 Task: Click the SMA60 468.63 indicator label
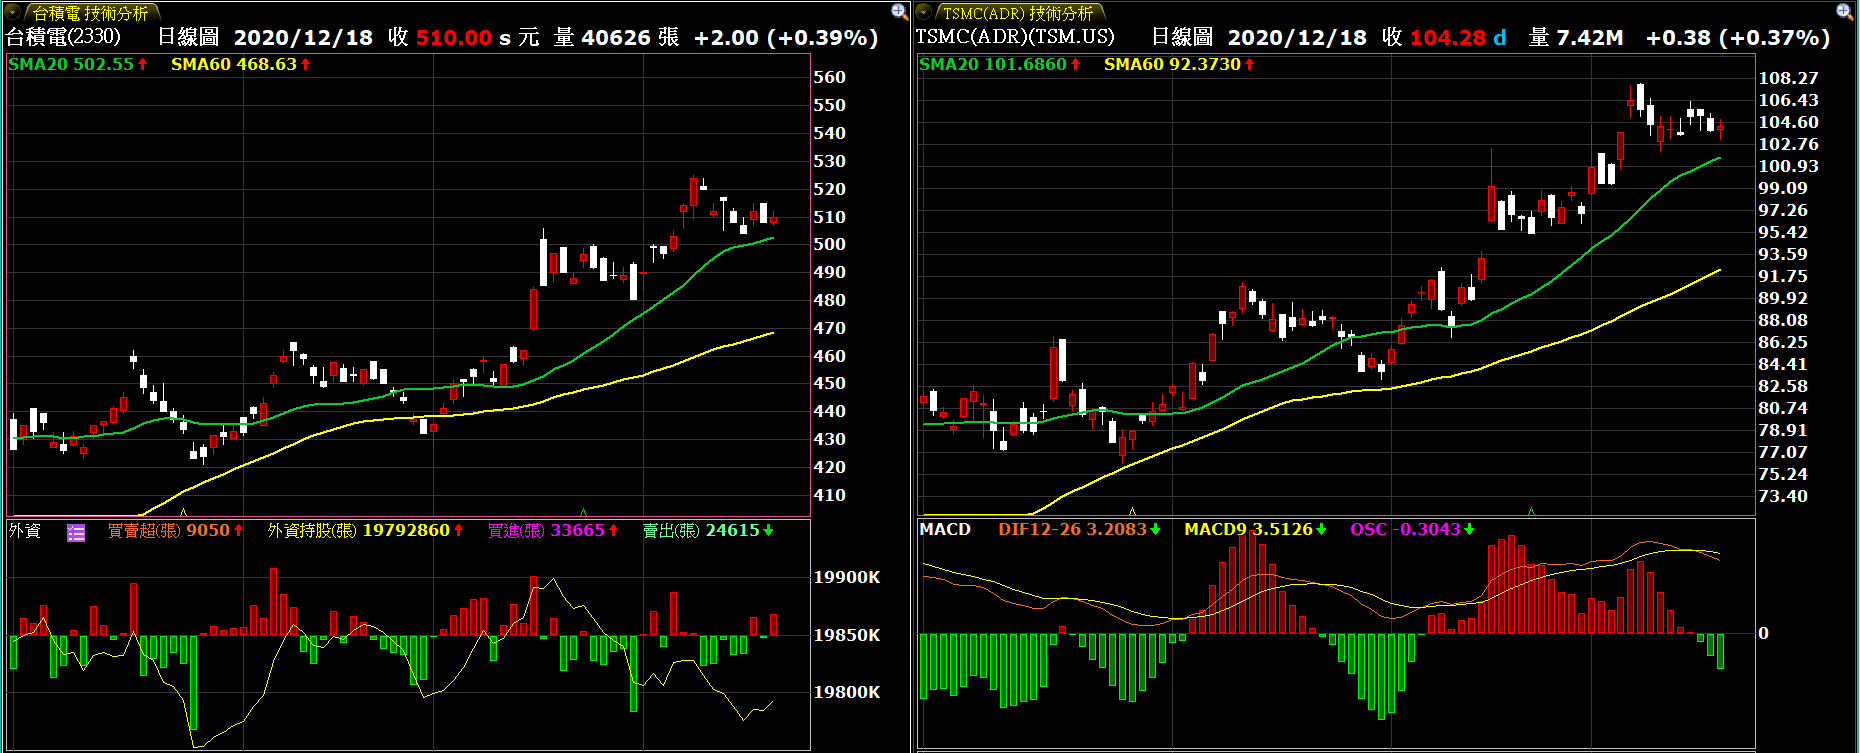(x=241, y=64)
